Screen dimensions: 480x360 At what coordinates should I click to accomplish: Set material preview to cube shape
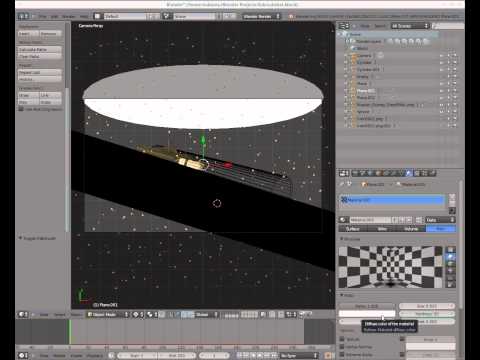450,264
